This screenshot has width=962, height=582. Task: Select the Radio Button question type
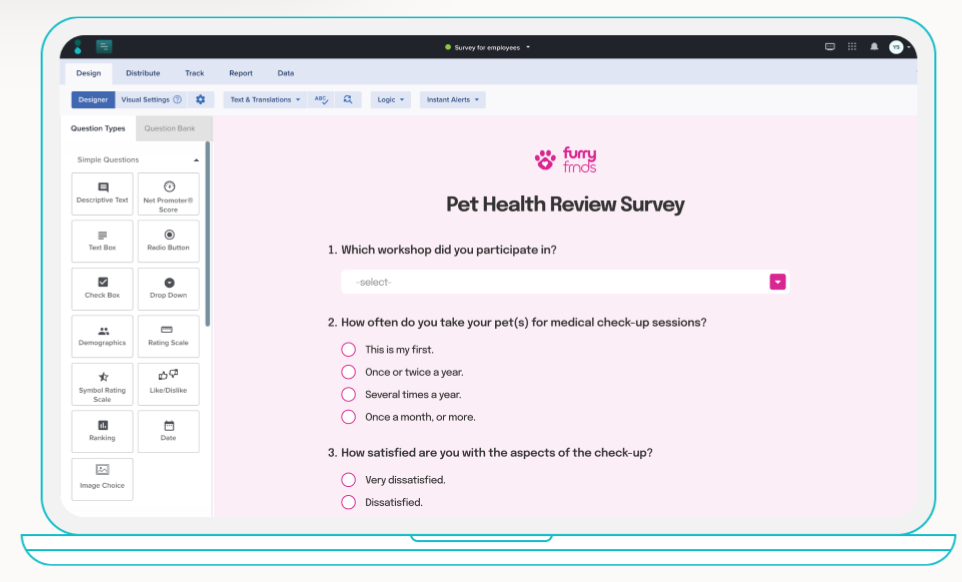coord(168,241)
